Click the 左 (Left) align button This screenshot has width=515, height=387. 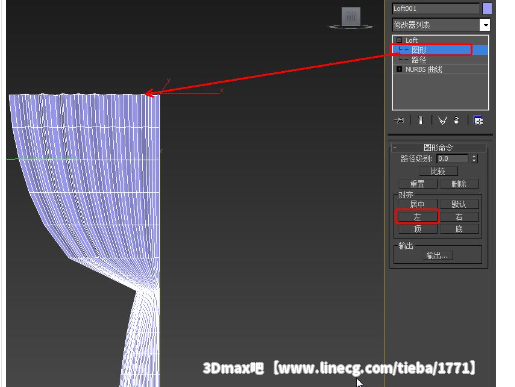418,217
